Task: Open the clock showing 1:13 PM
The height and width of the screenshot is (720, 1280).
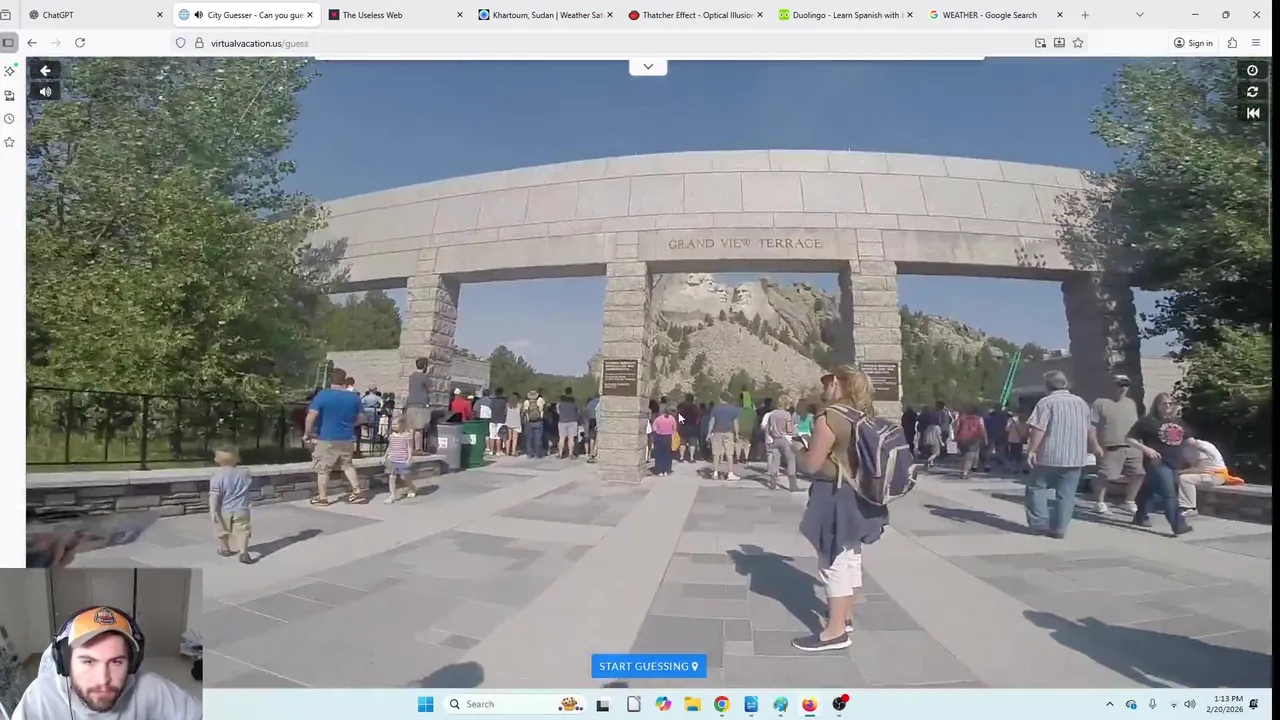Action: click(x=1223, y=704)
